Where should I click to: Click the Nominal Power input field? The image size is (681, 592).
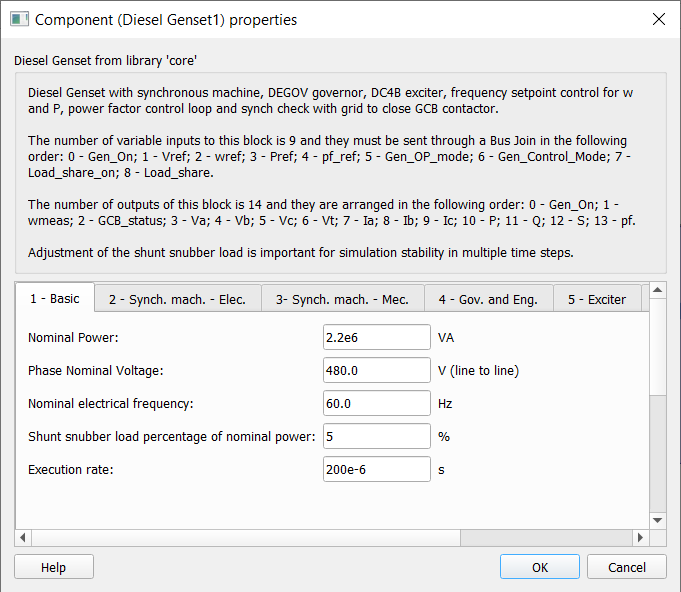[x=377, y=338]
